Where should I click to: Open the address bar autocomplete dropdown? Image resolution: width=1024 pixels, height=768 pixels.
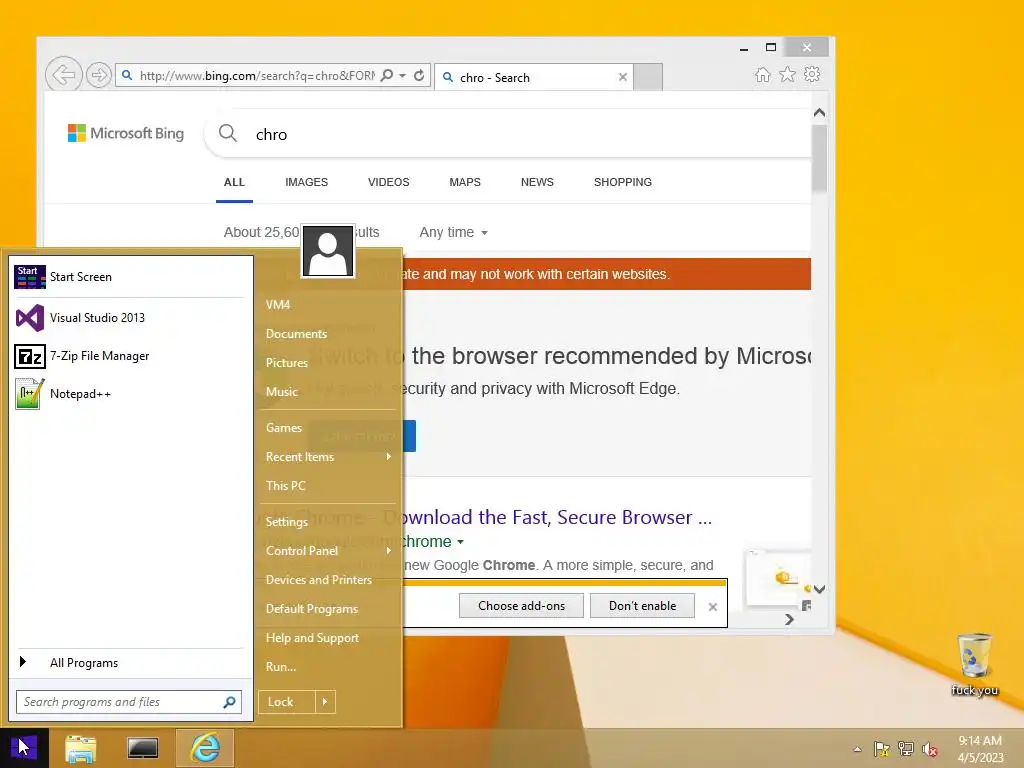tap(403, 76)
